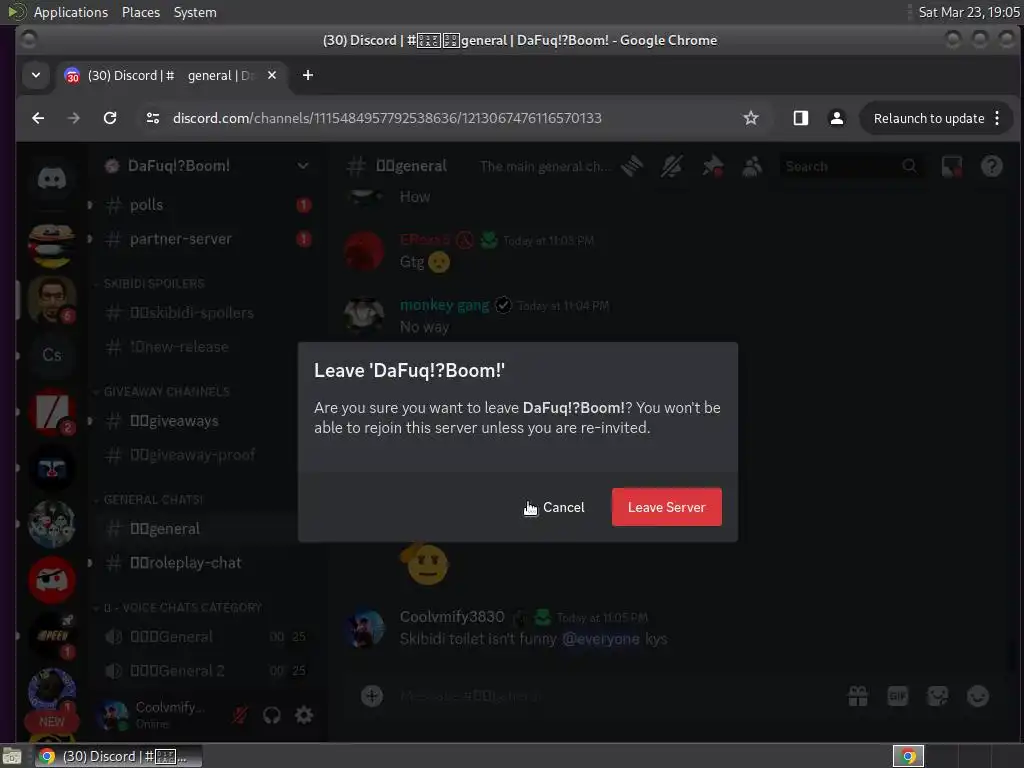Viewport: 1024px width, 768px height.
Task: Open the Applications menu
Action: tap(71, 12)
